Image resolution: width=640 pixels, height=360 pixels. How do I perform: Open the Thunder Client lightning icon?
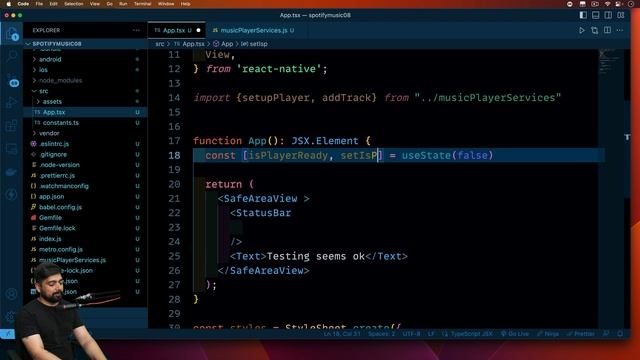pyautogui.click(x=12, y=195)
